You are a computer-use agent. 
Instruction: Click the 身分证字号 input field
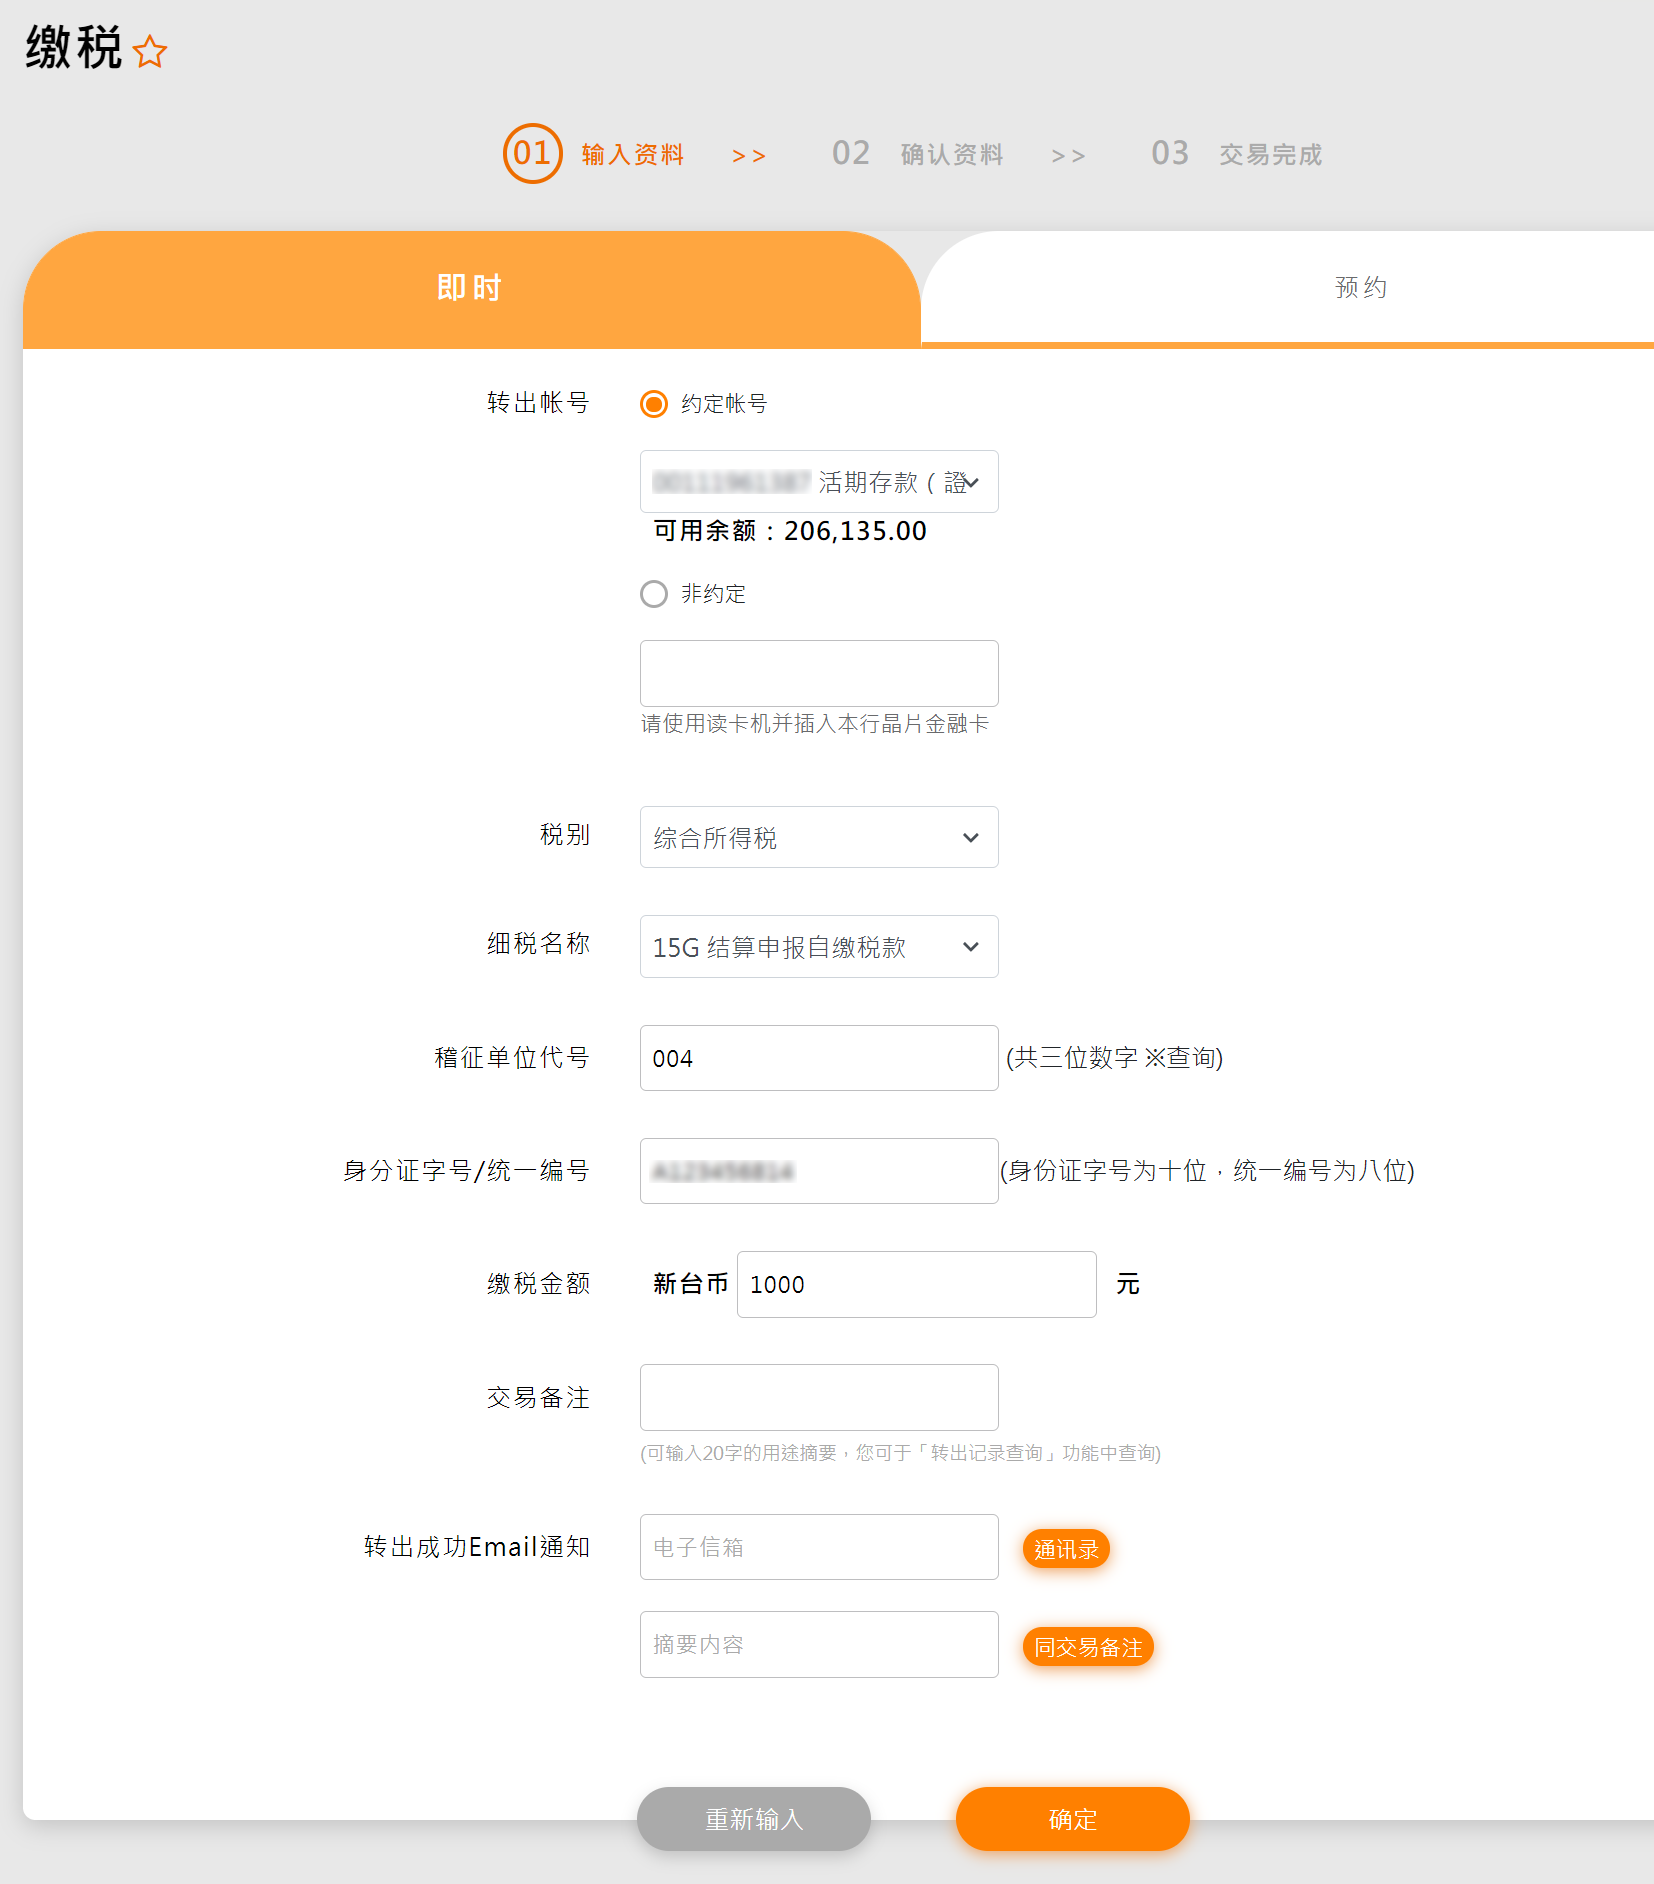click(818, 1171)
